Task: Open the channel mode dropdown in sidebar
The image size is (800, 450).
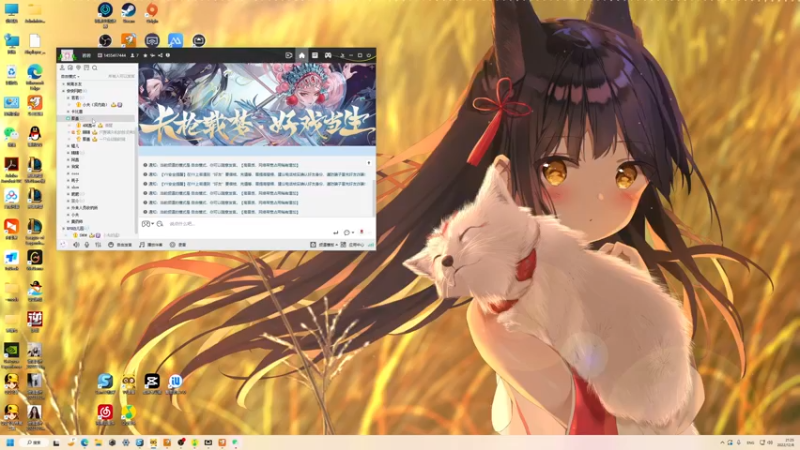Action: [70, 77]
